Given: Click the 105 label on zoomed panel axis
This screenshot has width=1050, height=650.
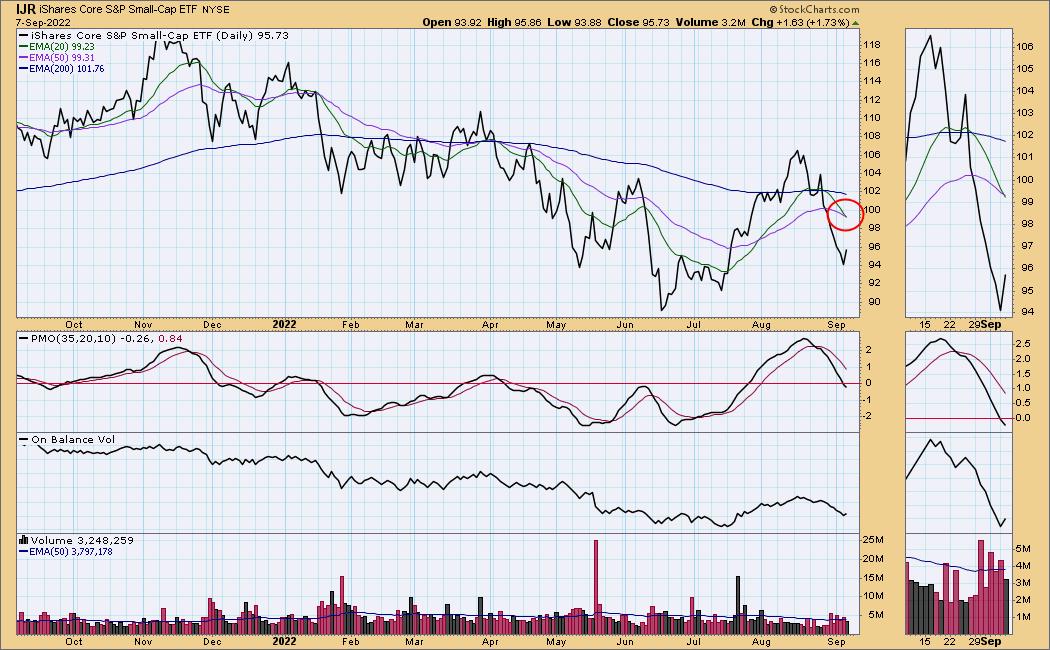Looking at the screenshot, I should [x=1025, y=69].
